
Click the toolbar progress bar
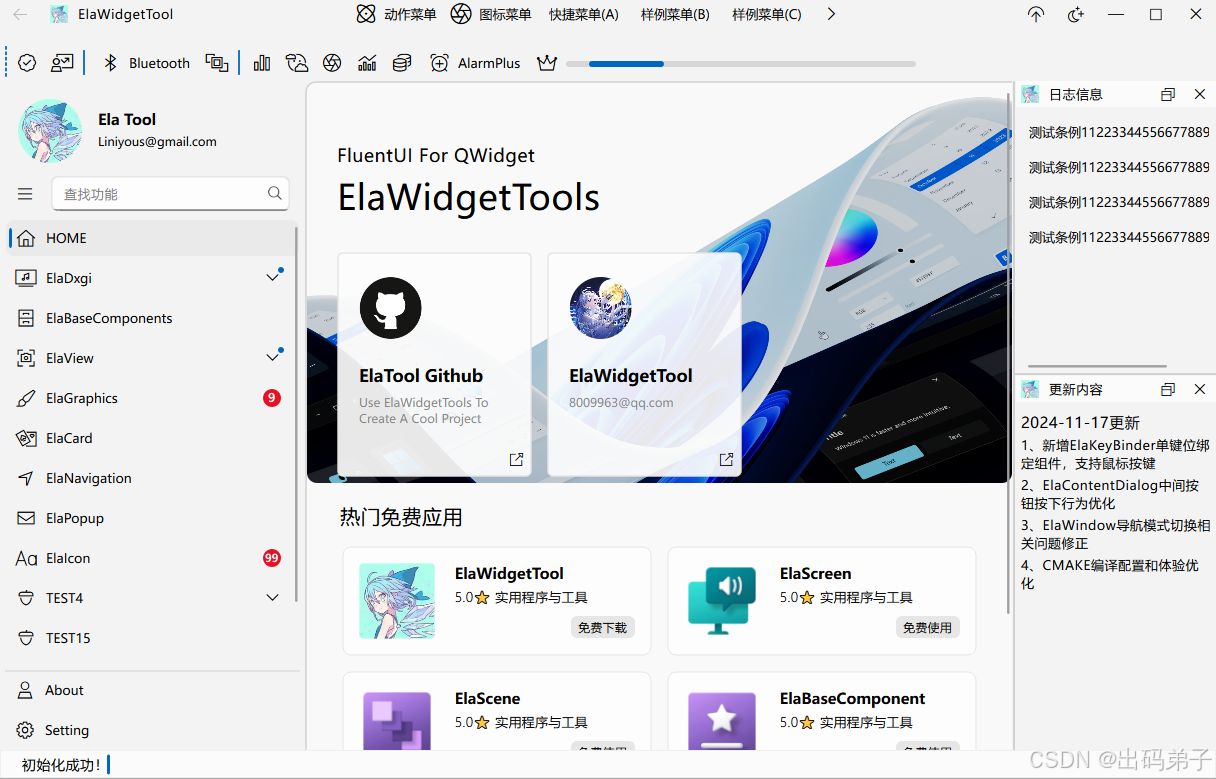[x=741, y=64]
